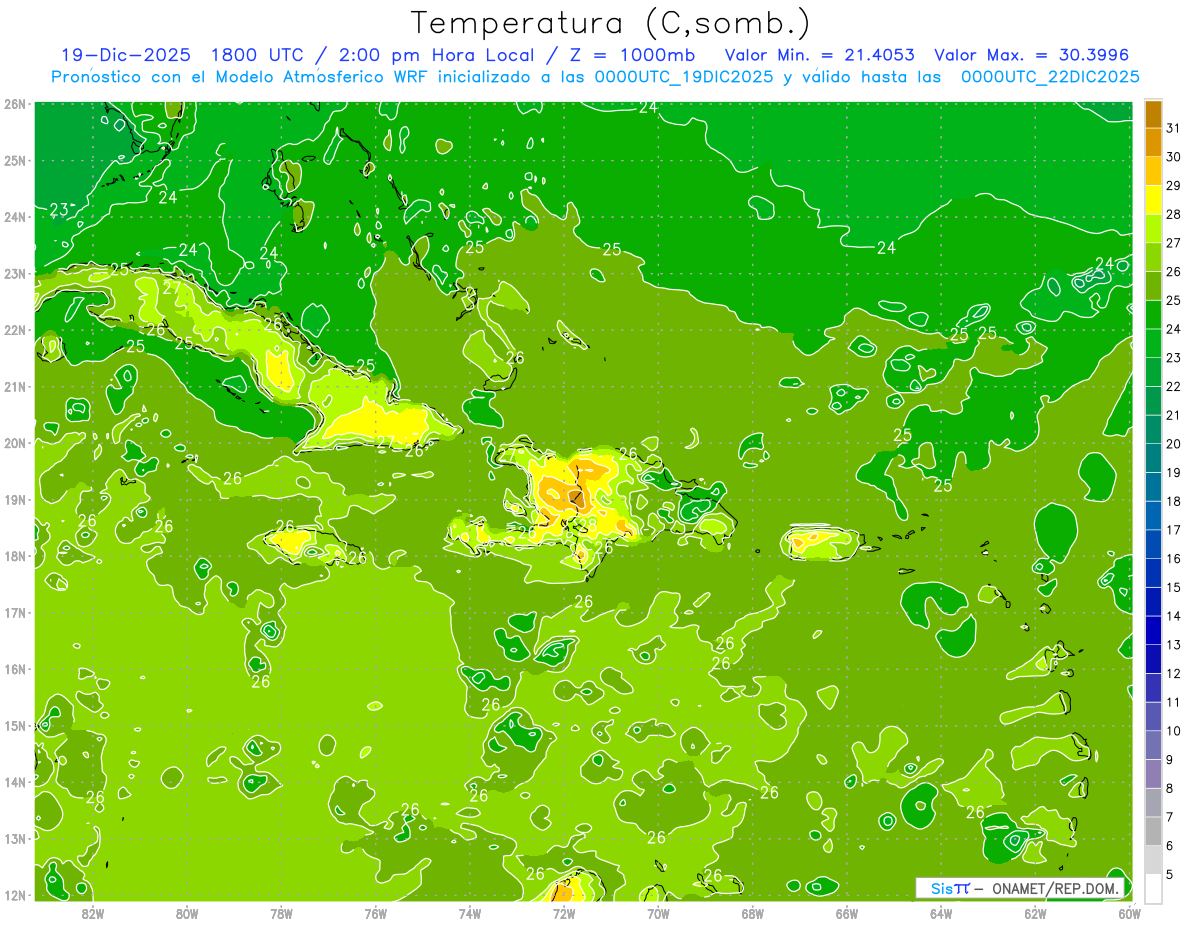1200x927 pixels.
Task: Select the '72W' longitude axis label
Action: click(x=564, y=912)
